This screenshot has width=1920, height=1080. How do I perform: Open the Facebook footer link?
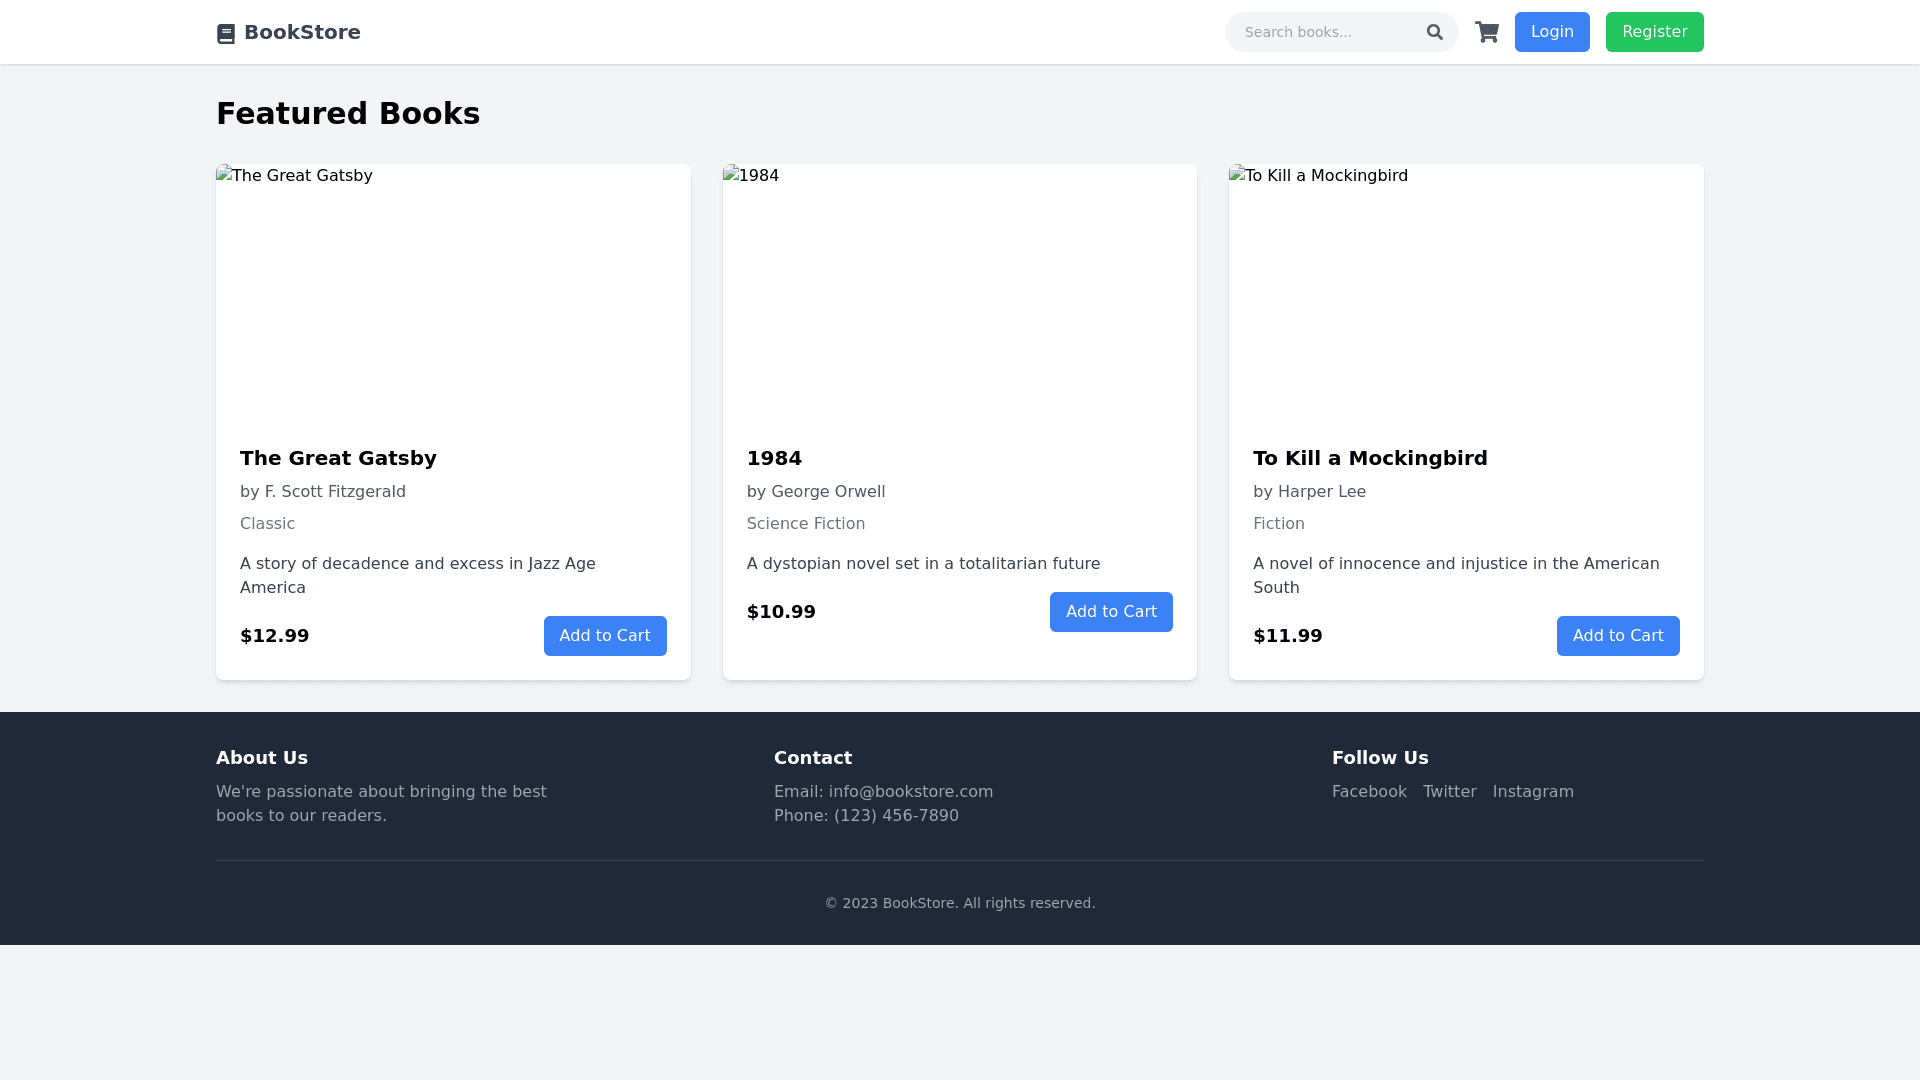[x=1369, y=792]
